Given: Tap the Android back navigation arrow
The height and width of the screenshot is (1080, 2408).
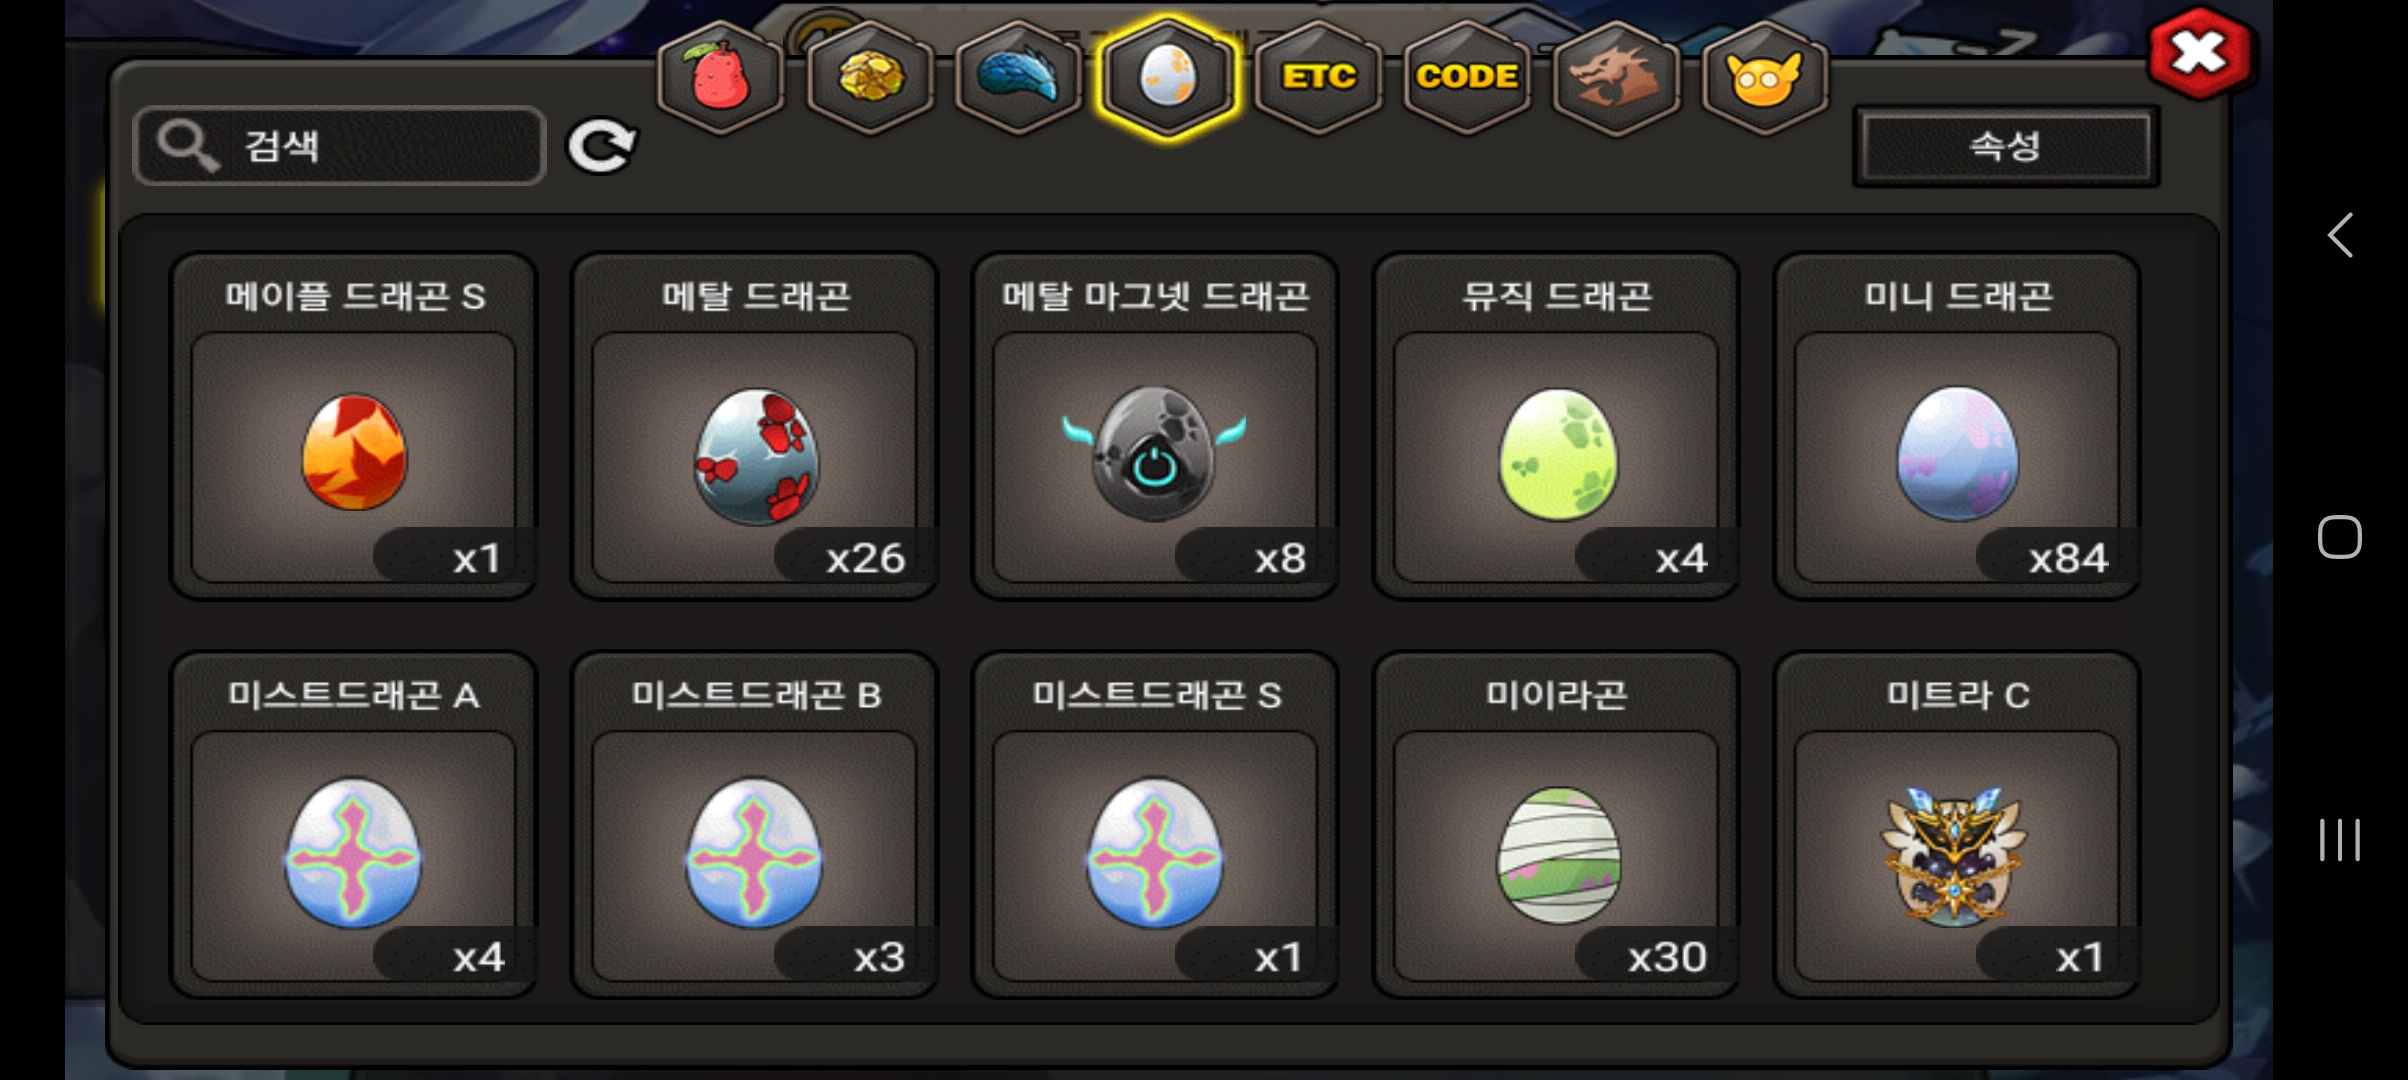Looking at the screenshot, I should [2340, 236].
